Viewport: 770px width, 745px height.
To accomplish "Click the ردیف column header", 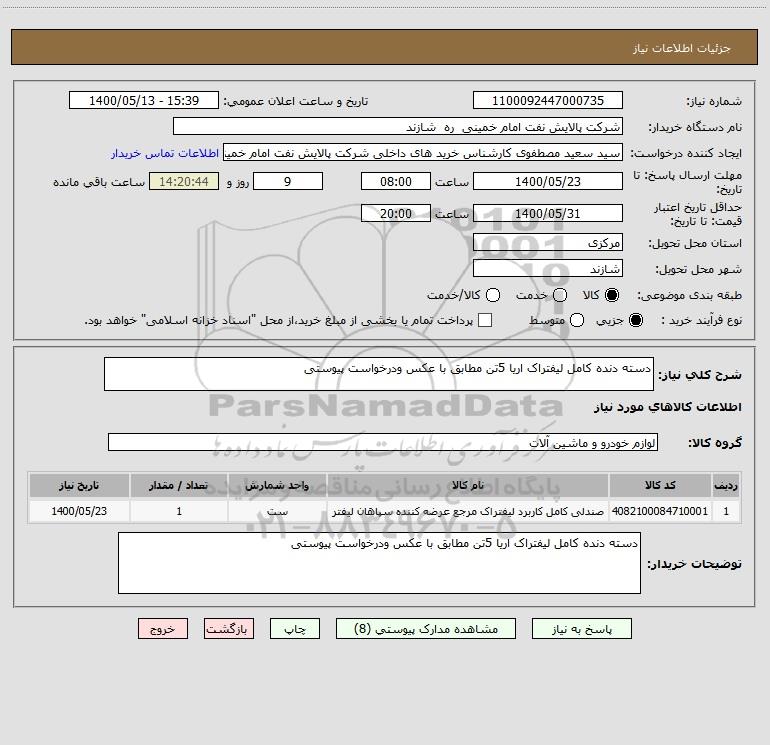I will [x=726, y=485].
